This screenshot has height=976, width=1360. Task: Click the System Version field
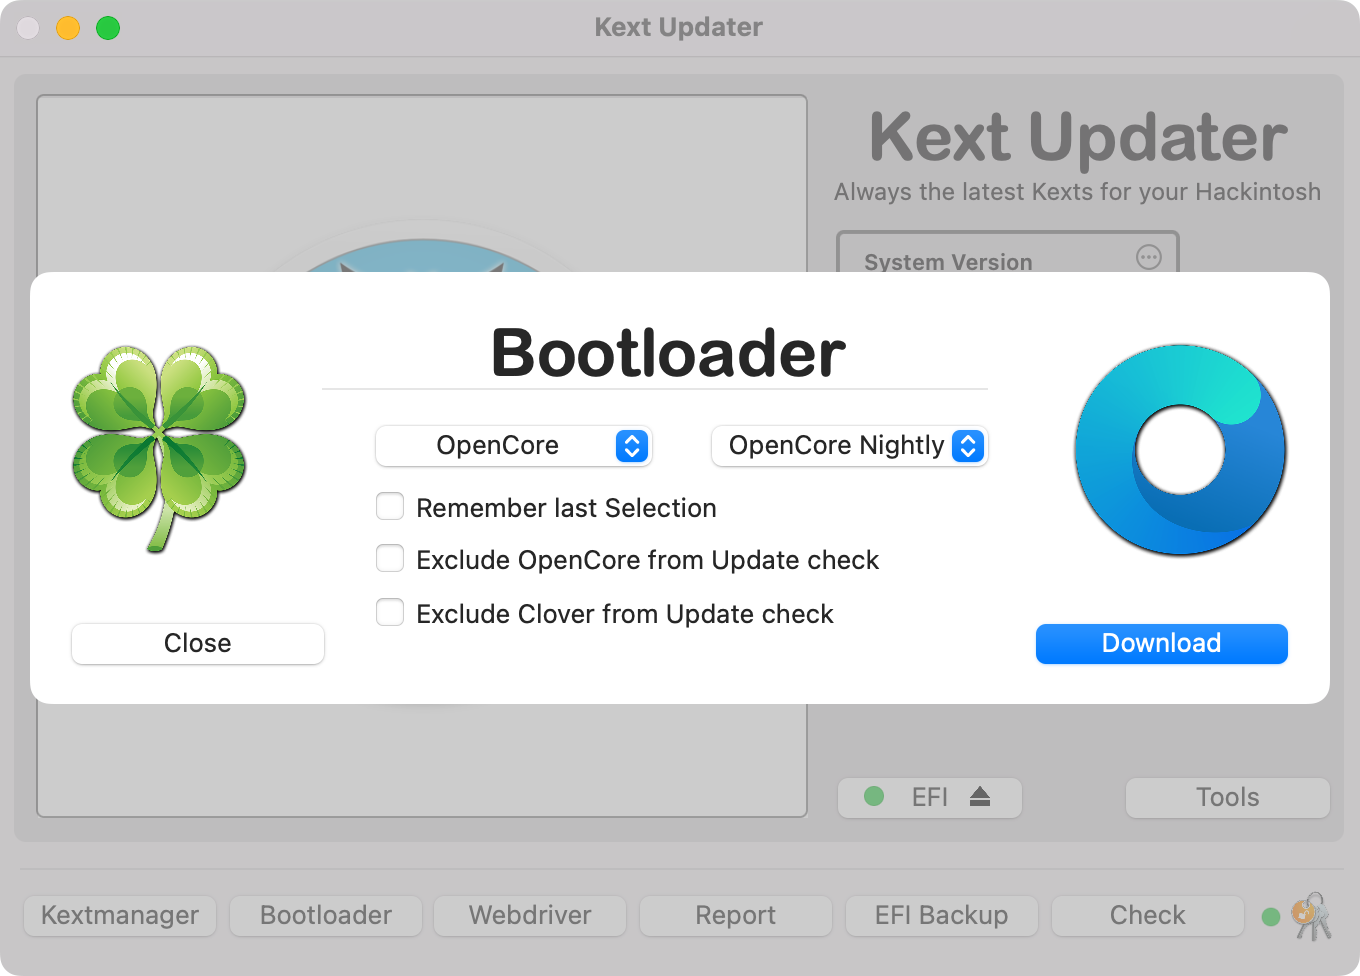[1008, 253]
